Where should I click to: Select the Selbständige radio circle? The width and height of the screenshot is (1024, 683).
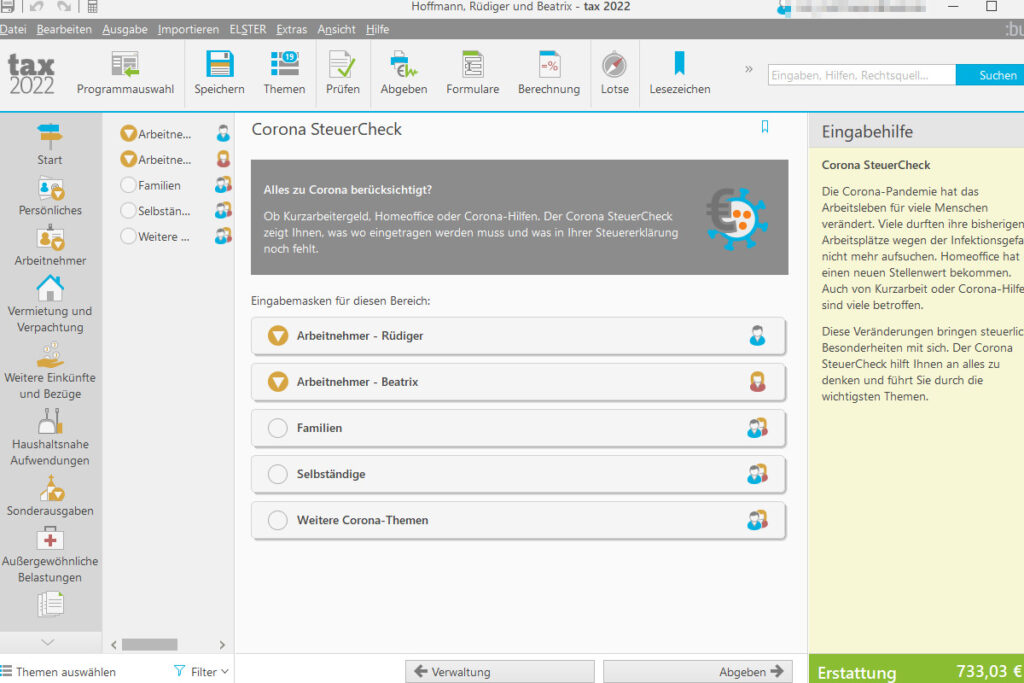[x=278, y=474]
